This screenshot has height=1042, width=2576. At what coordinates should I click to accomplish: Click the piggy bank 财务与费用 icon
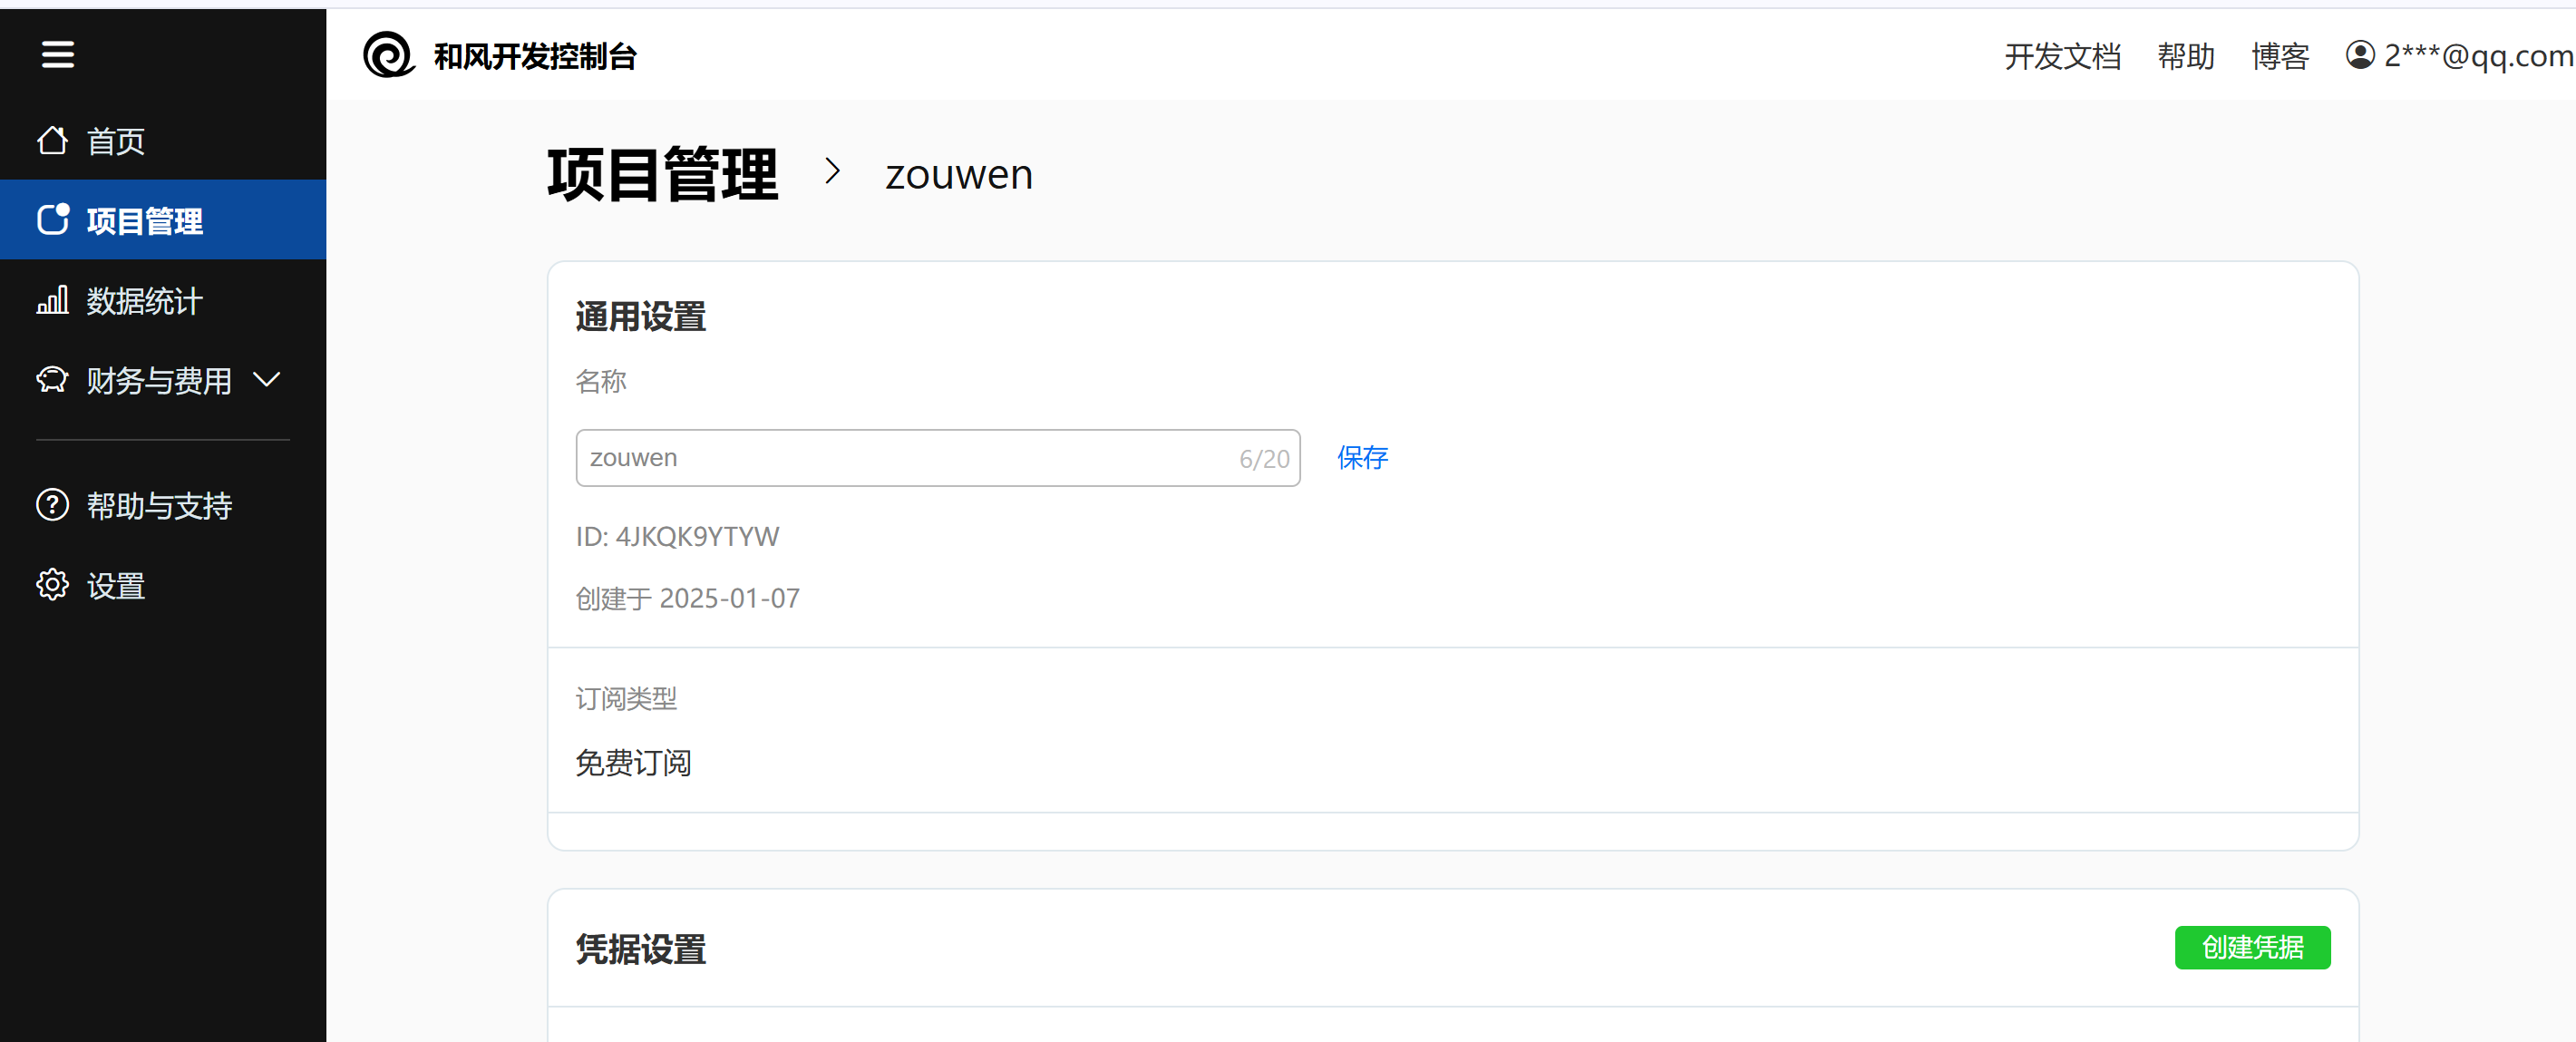coord(52,380)
